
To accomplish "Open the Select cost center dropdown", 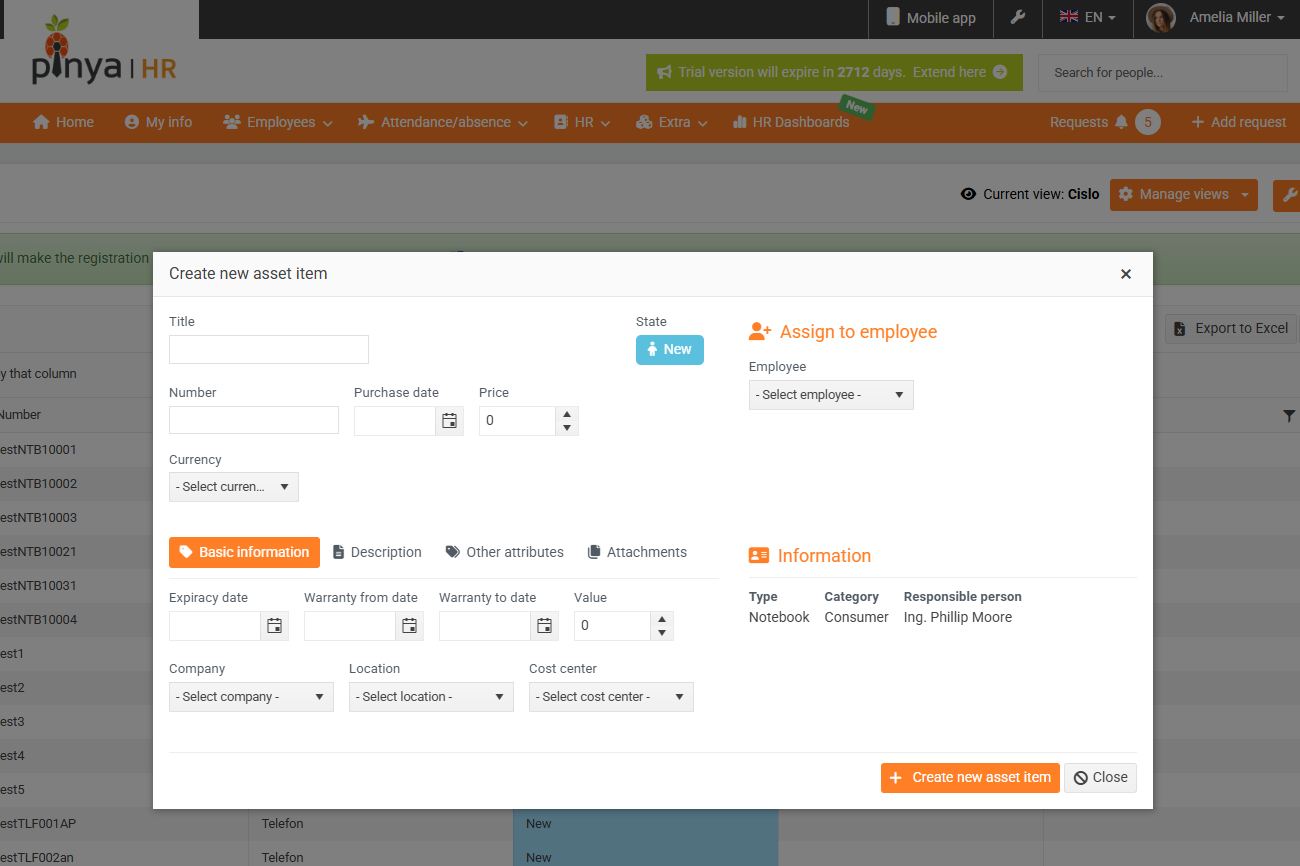I will (x=611, y=697).
